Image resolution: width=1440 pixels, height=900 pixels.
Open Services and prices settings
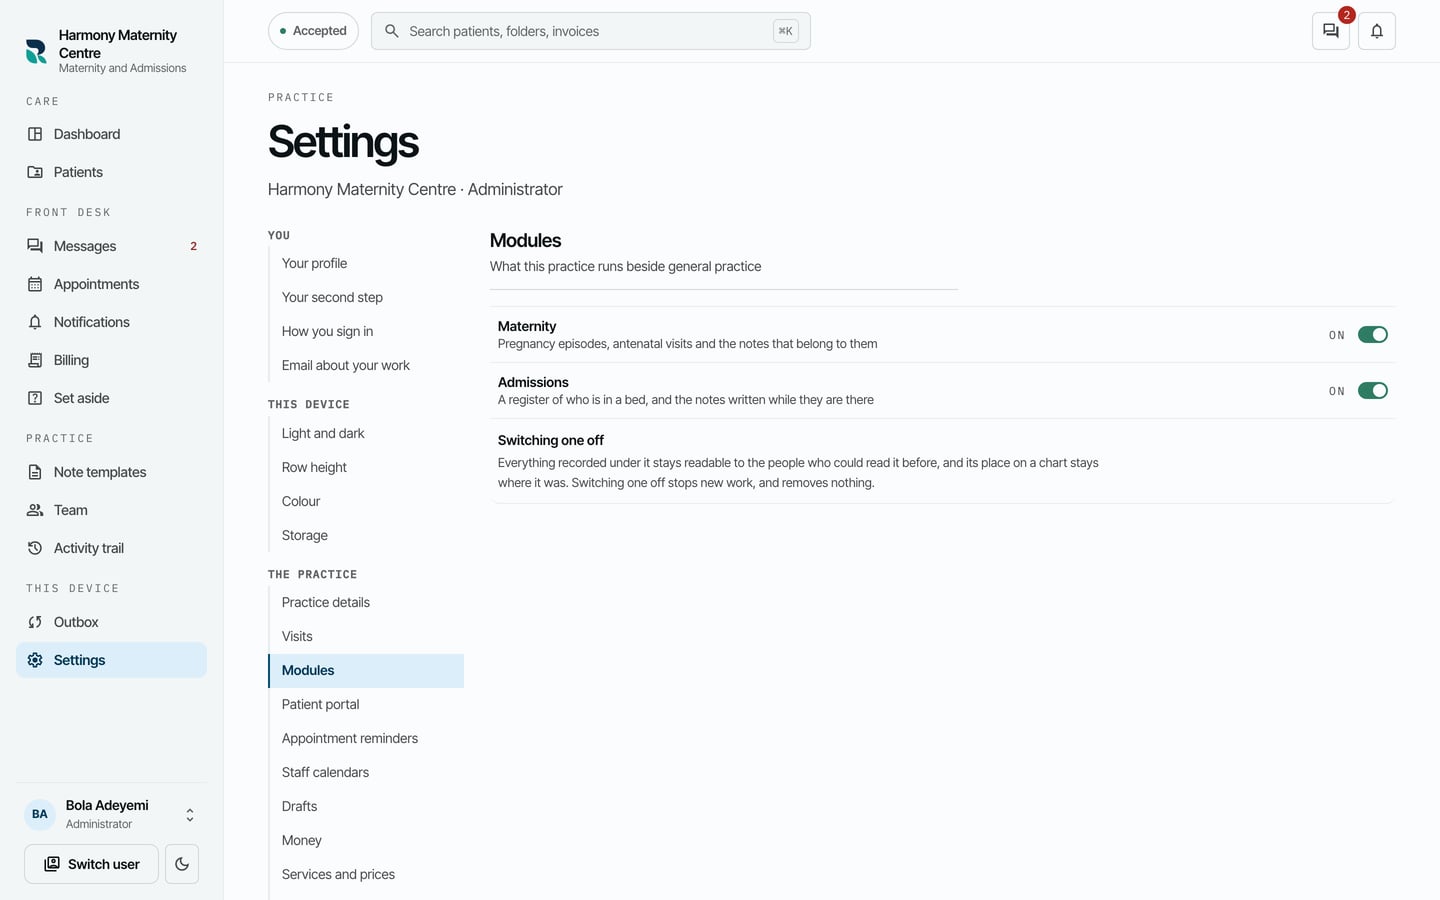coord(366,875)
